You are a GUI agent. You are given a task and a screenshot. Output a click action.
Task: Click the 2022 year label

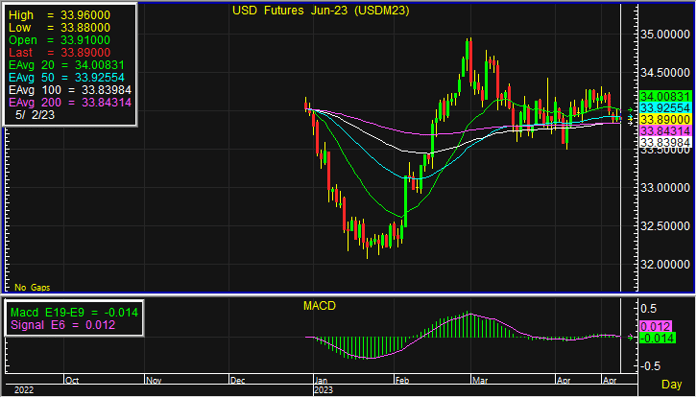pos(24,390)
